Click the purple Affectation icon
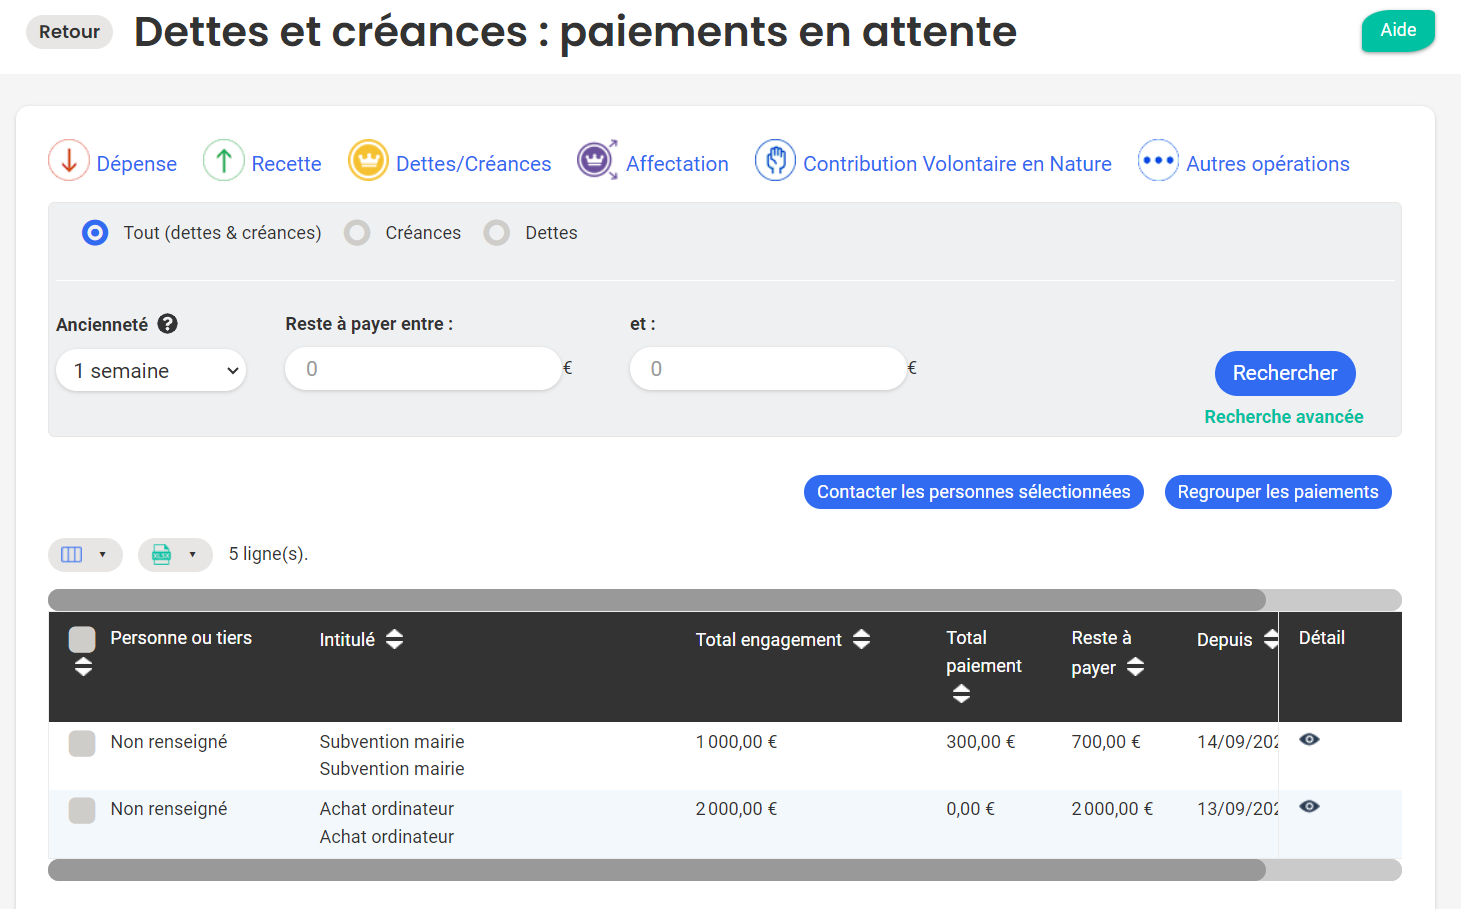Viewport: 1461px width, 909px height. click(597, 161)
